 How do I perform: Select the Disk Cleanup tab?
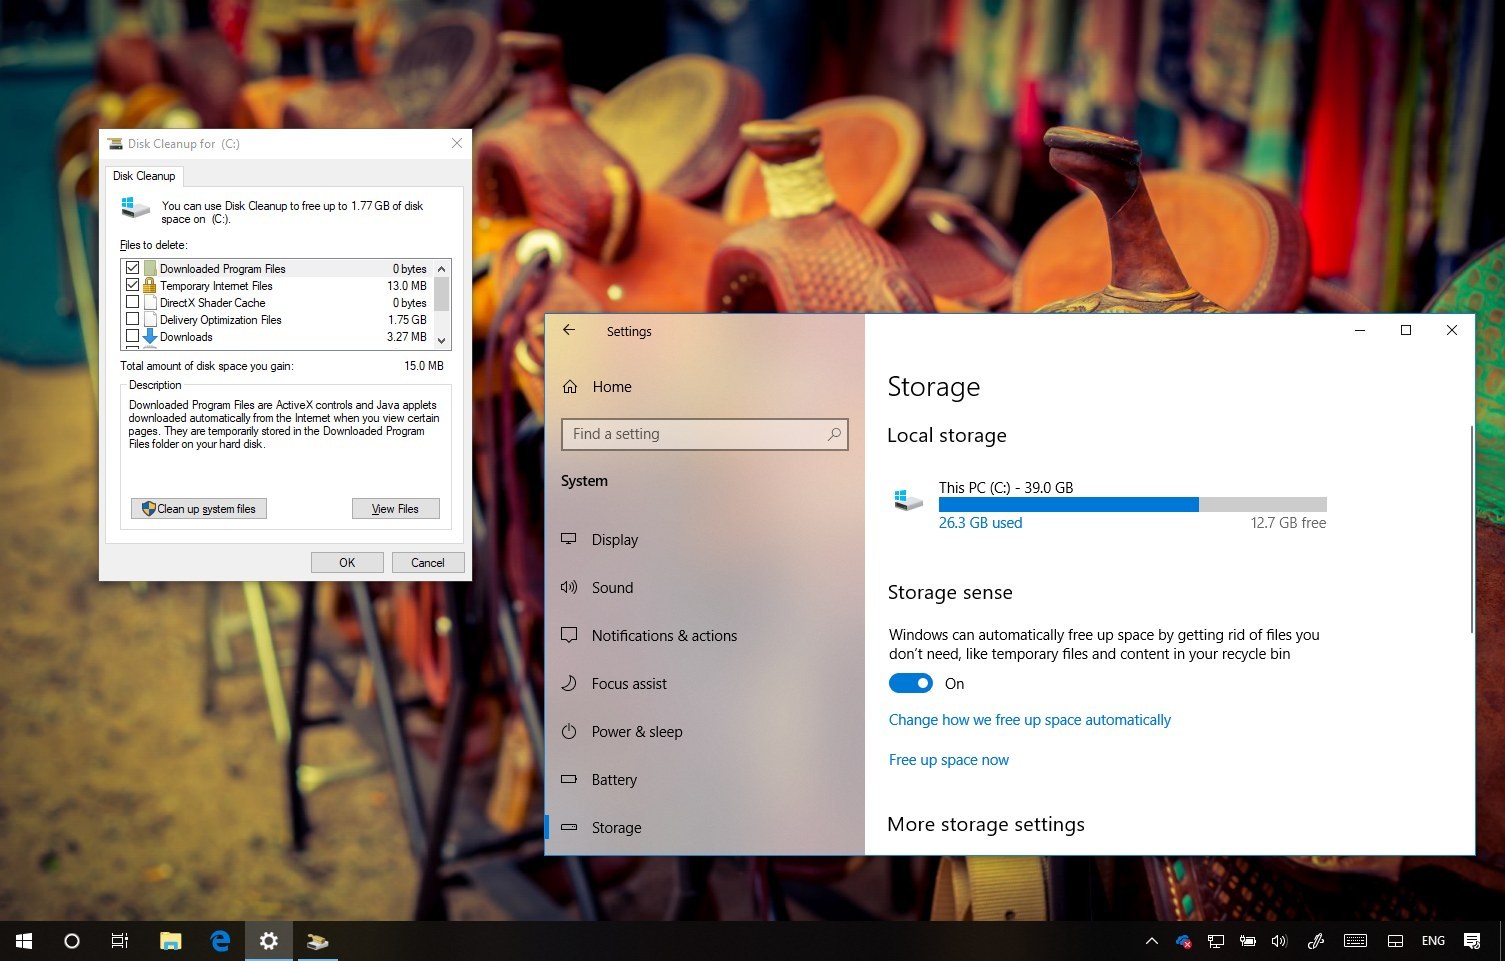tap(144, 176)
